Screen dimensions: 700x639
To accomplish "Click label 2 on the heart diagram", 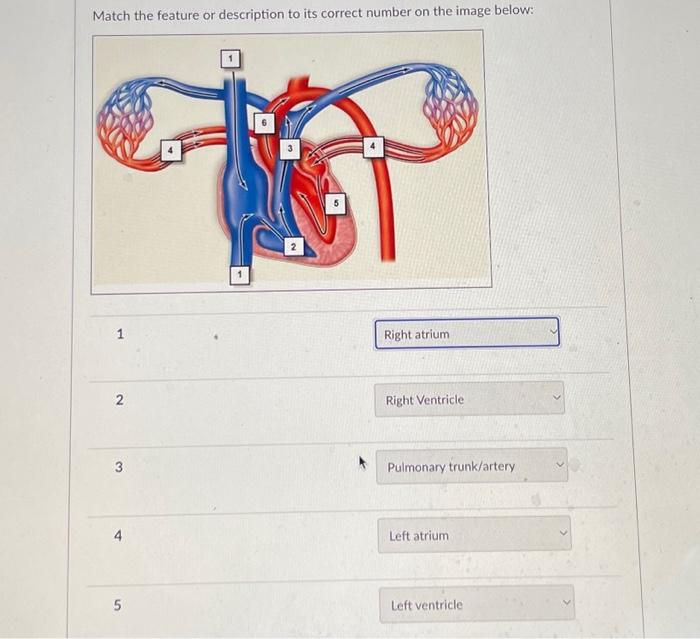I will coord(293,246).
